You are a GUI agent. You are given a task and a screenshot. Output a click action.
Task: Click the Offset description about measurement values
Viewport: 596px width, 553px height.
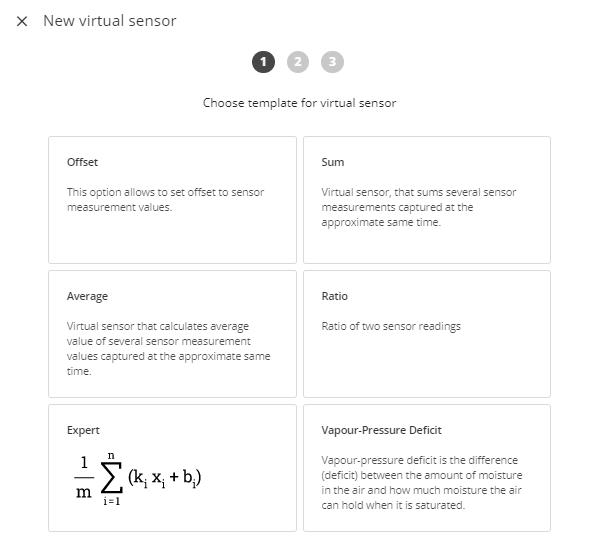click(165, 200)
